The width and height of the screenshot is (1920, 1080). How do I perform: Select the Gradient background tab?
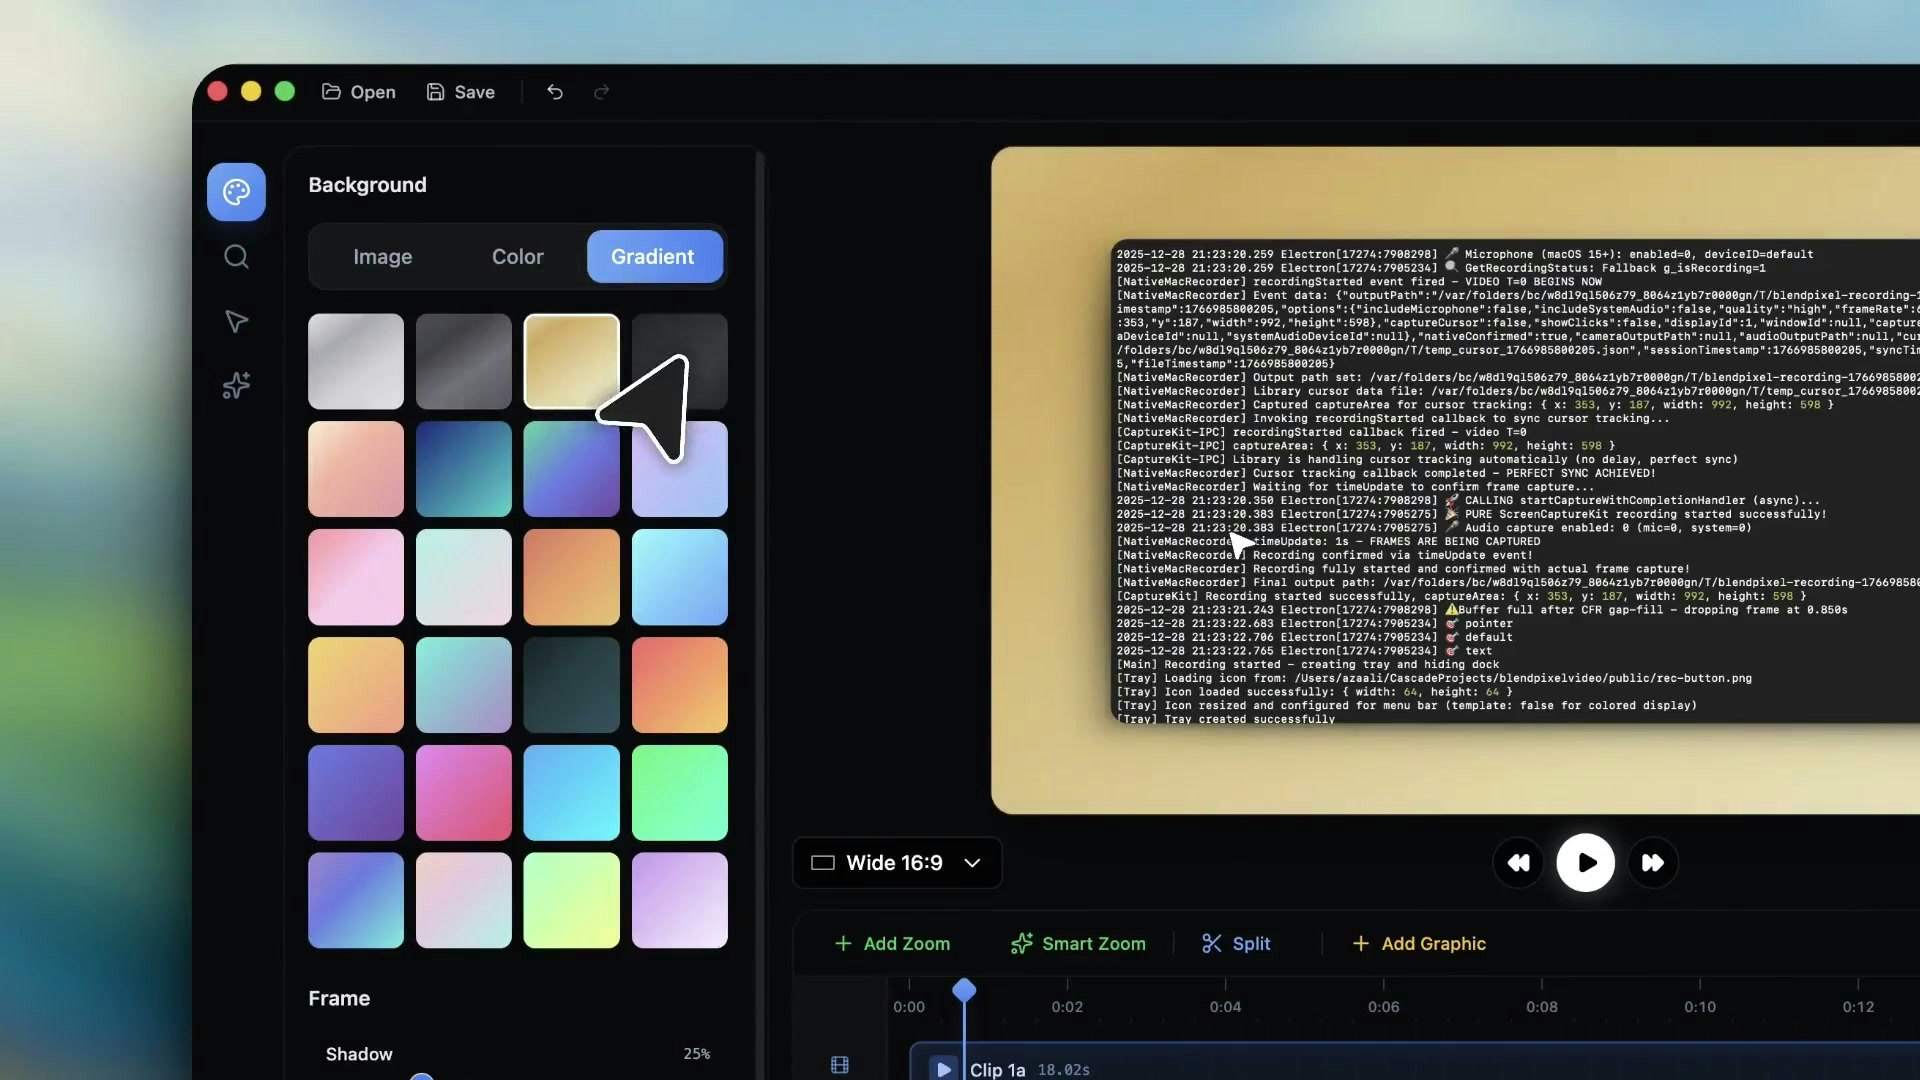(x=655, y=257)
